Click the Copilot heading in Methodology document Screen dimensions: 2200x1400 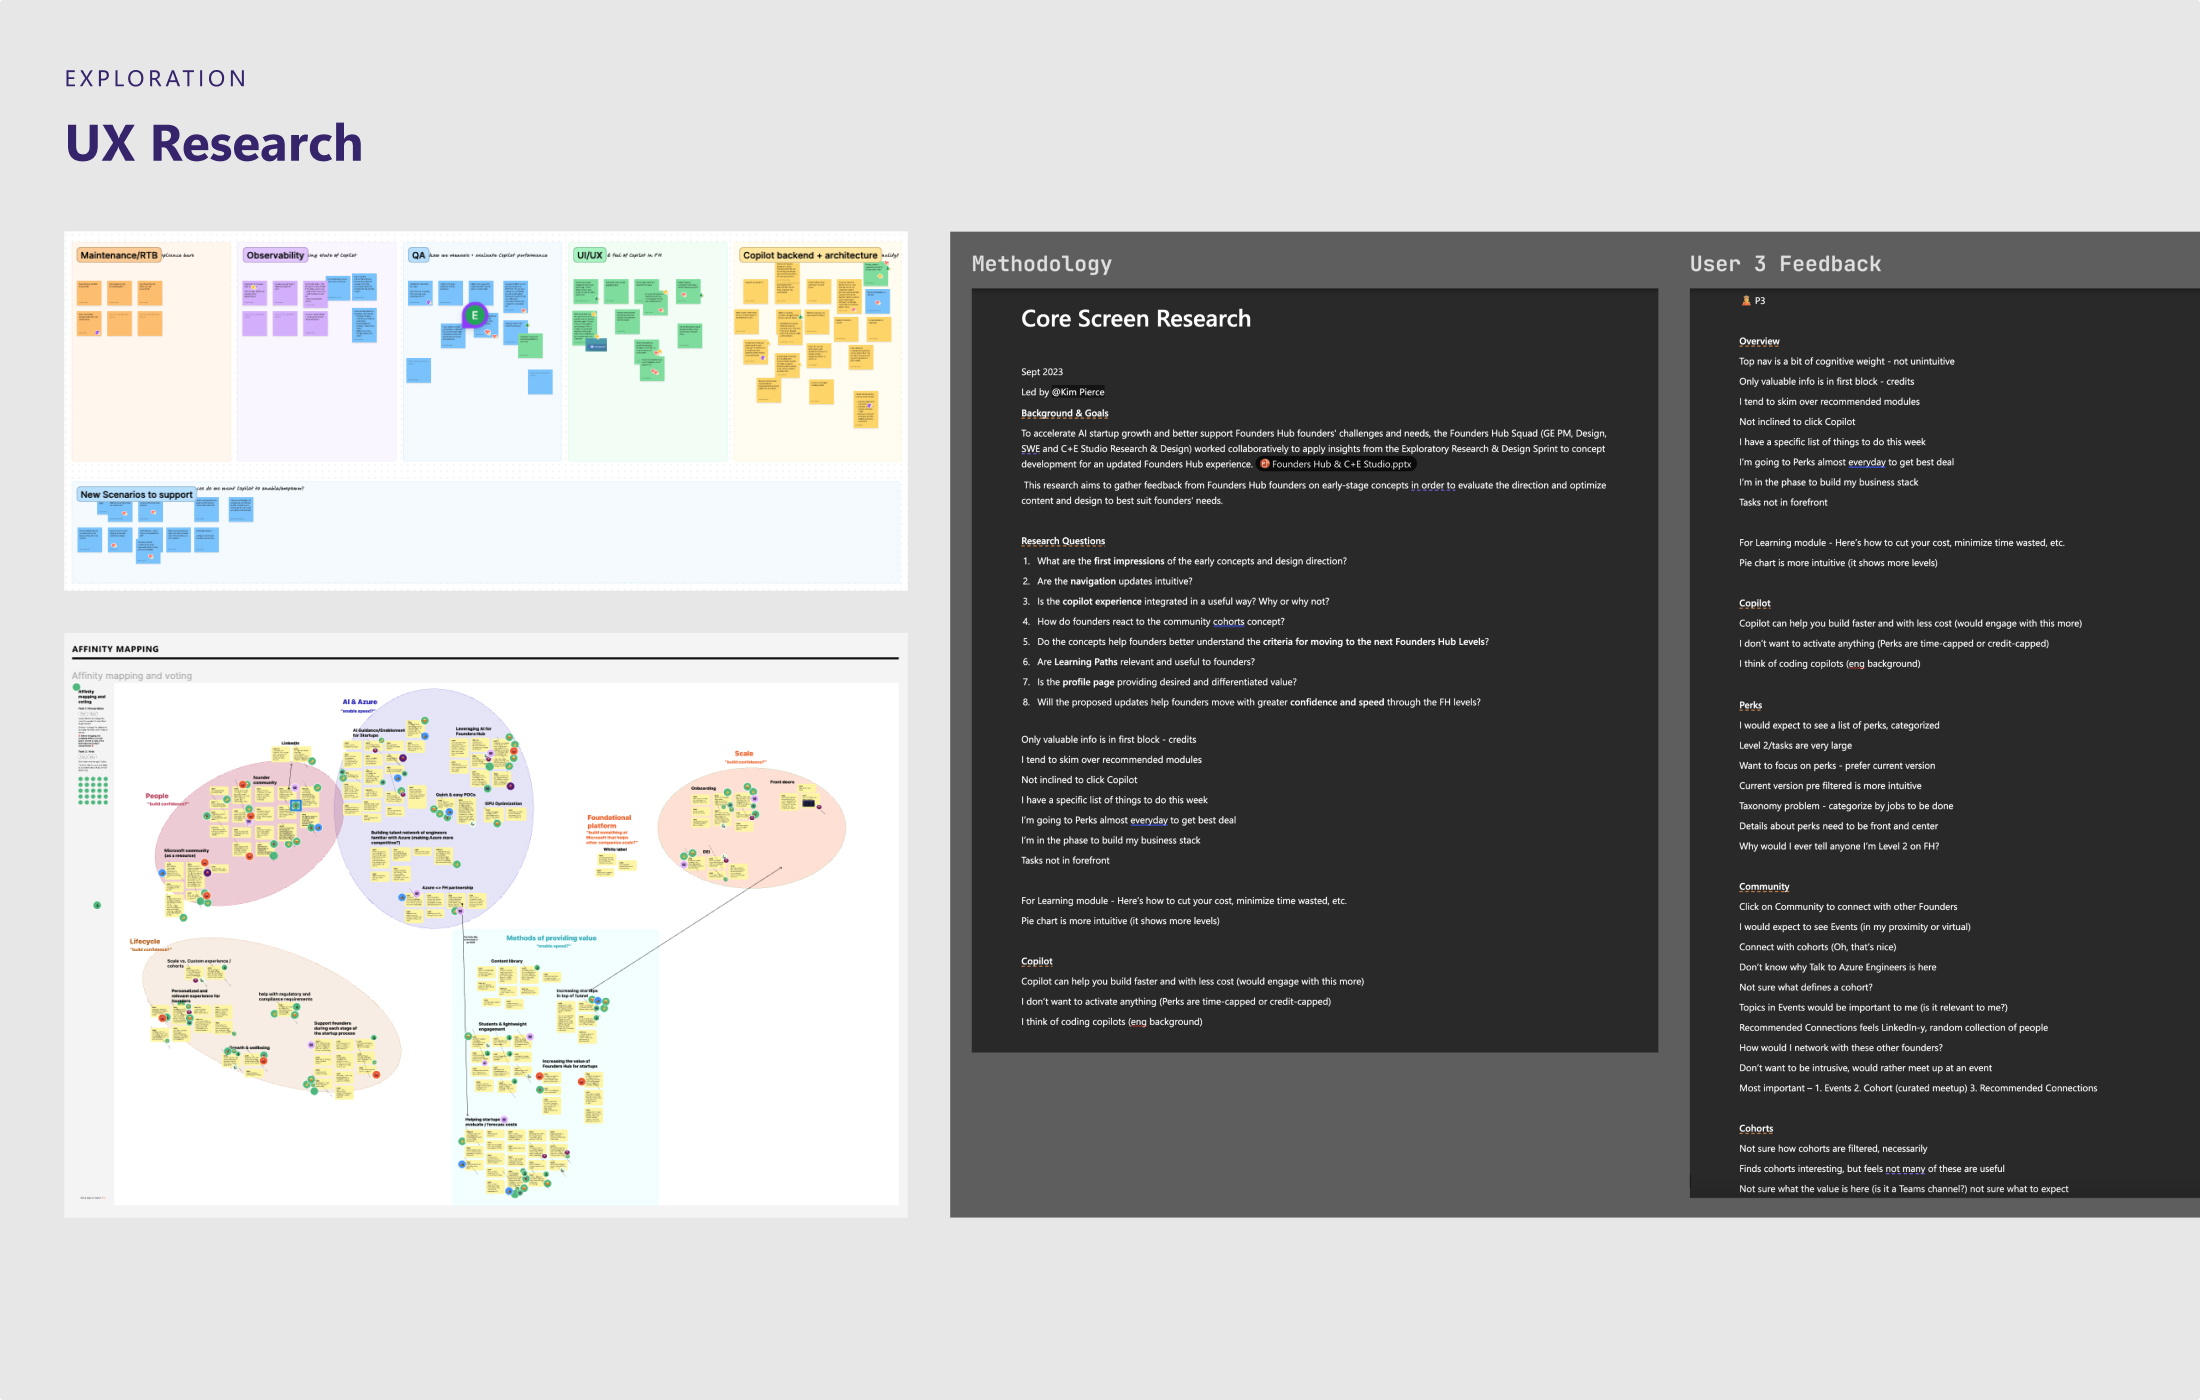(1036, 961)
